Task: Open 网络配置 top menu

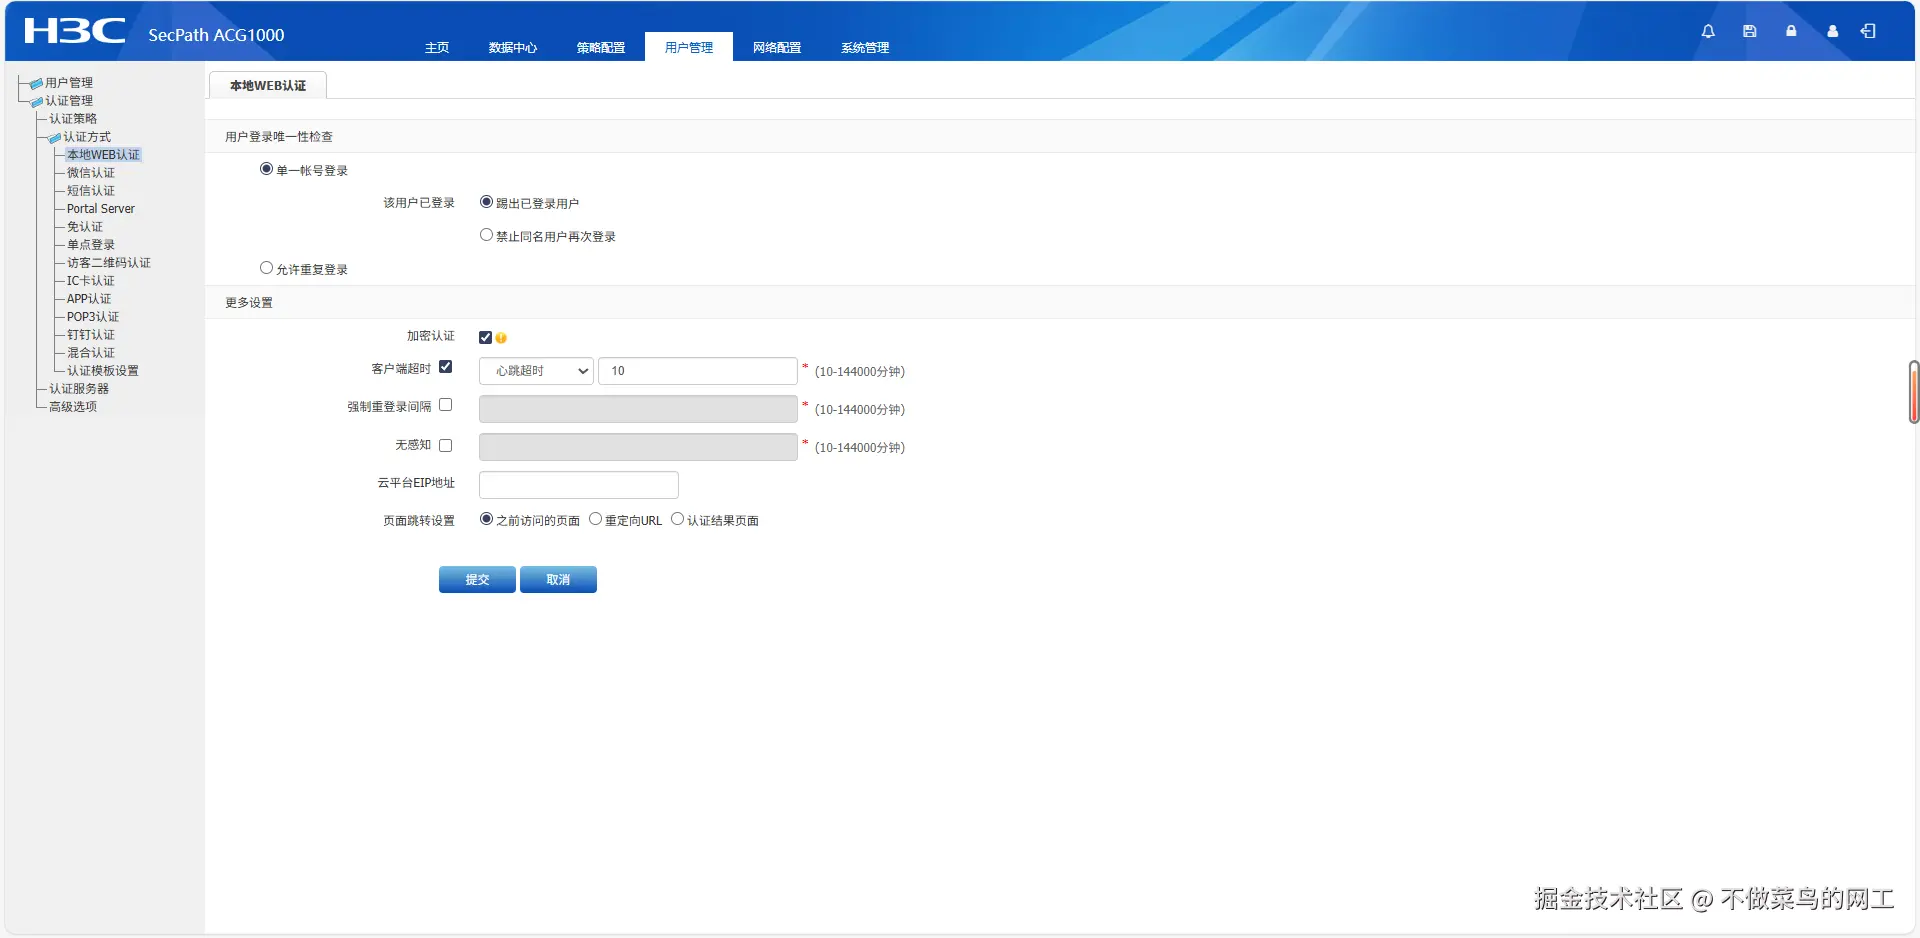Action: (x=777, y=47)
